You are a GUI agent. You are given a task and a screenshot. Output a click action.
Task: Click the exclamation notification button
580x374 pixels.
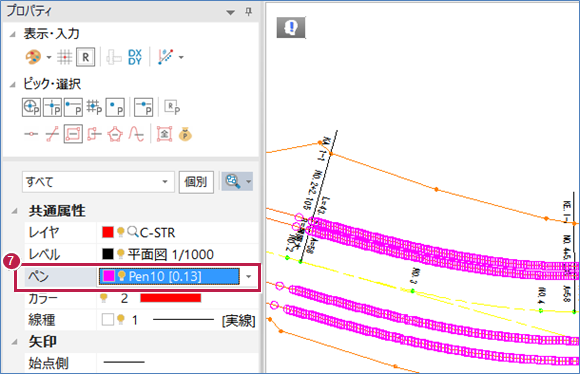click(x=291, y=27)
